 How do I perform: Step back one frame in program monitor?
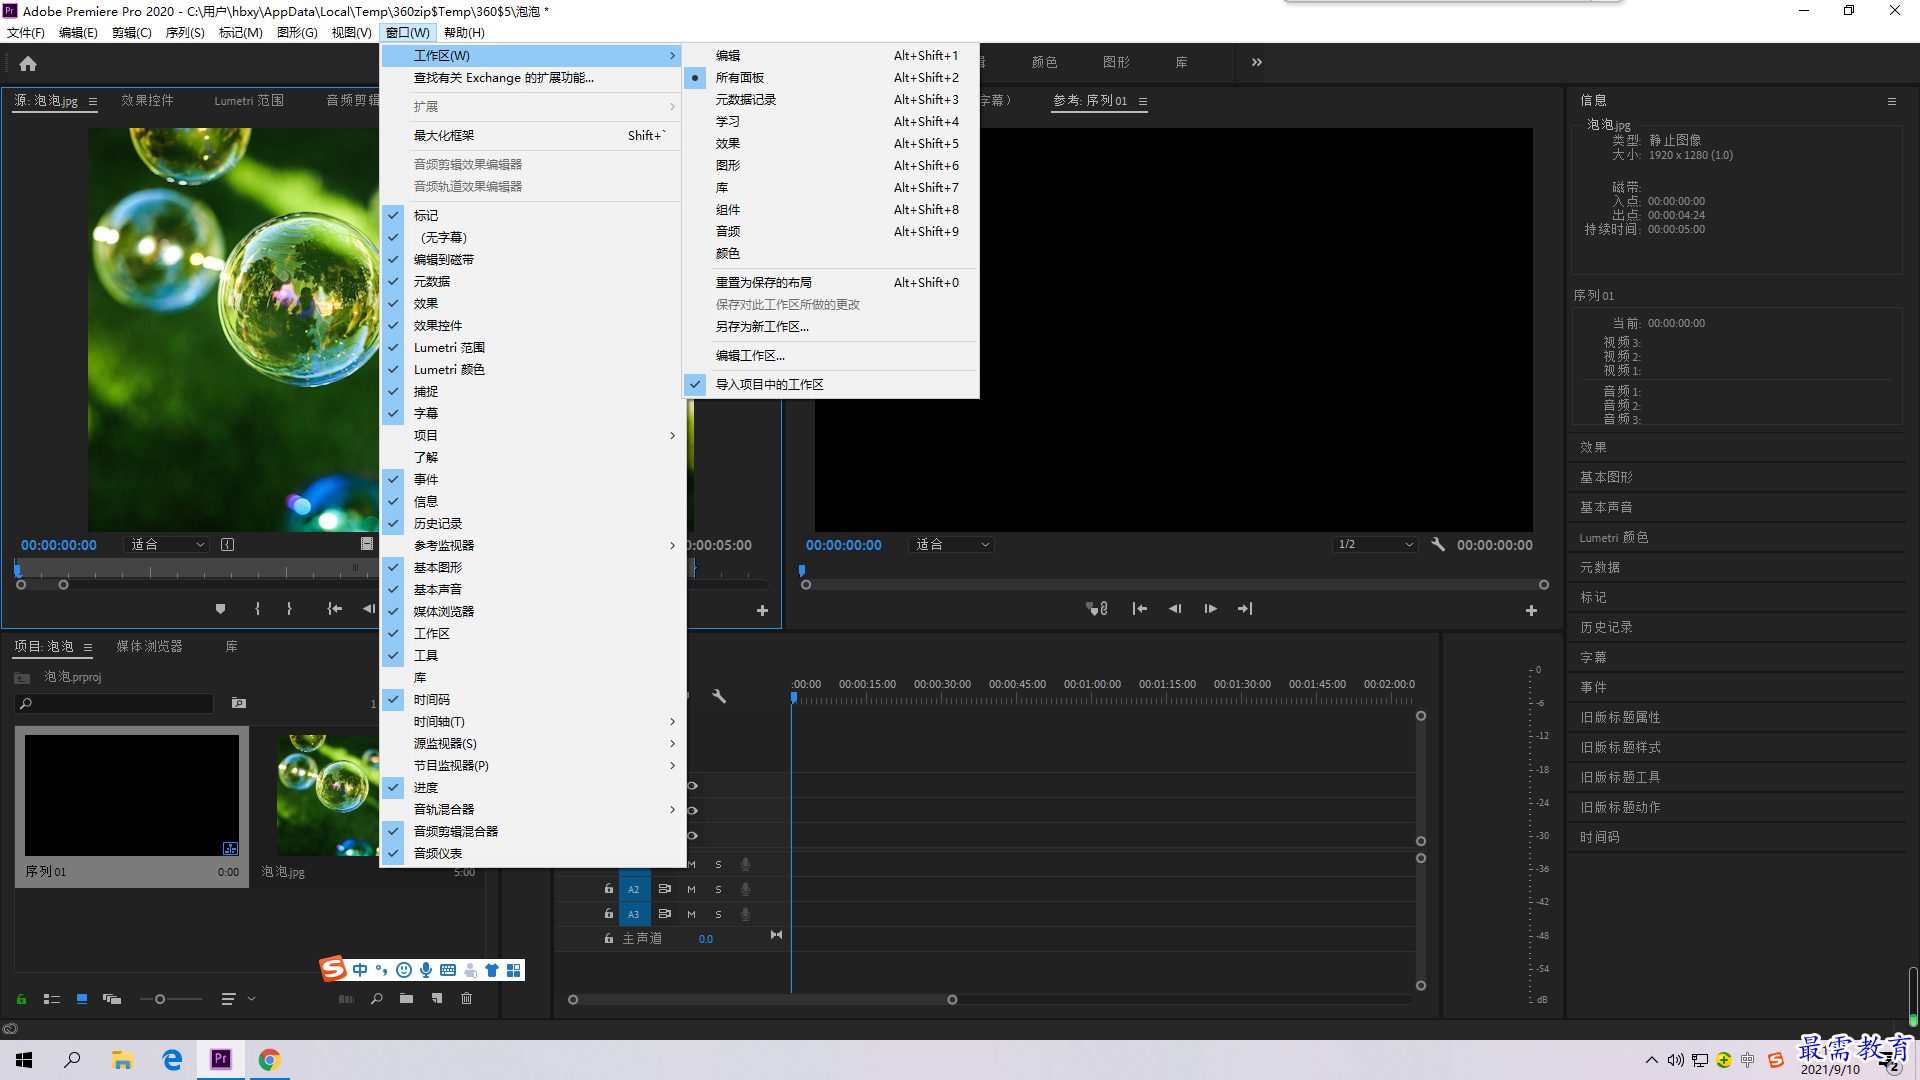tap(1175, 609)
